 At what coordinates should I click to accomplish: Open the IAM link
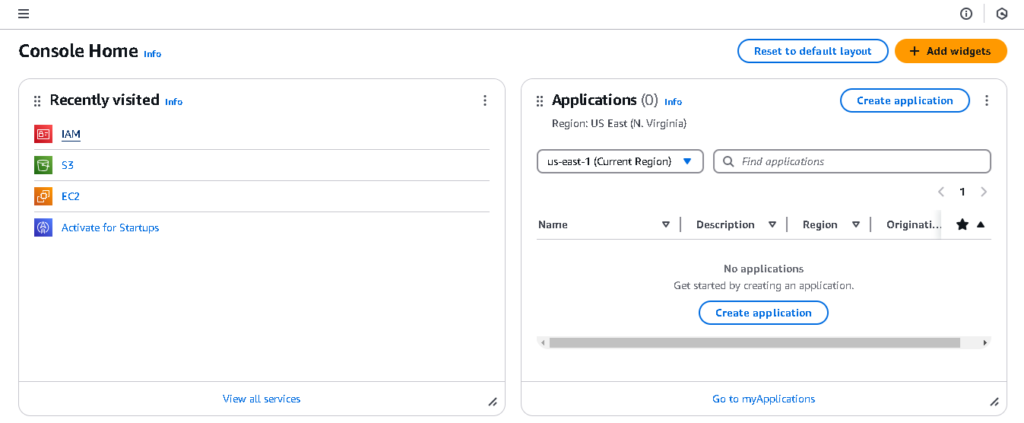point(71,134)
